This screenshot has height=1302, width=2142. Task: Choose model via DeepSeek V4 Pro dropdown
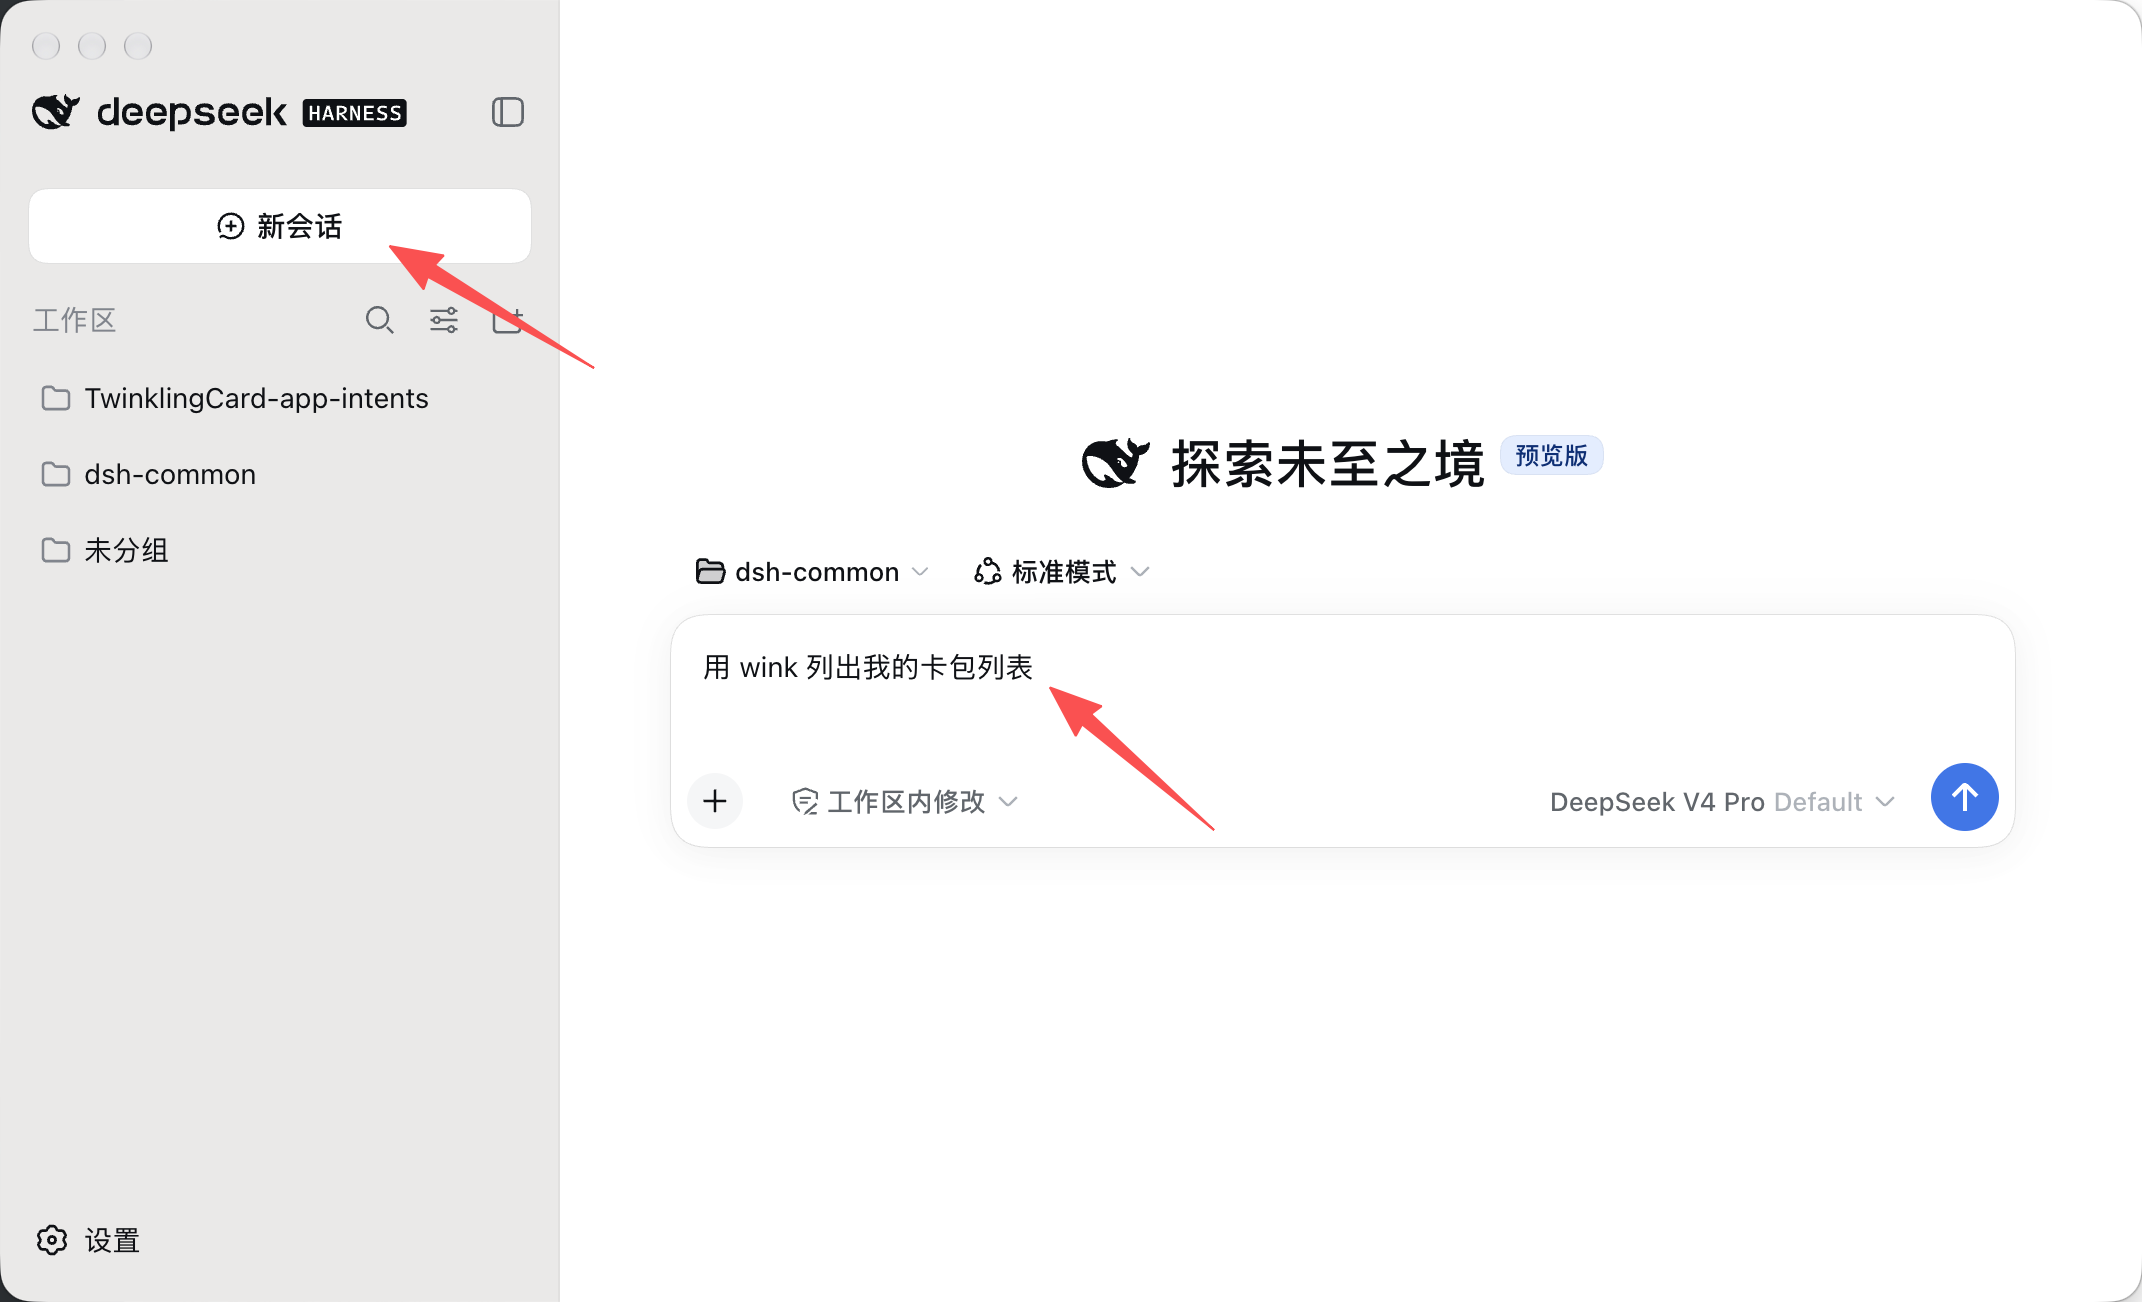pos(1722,802)
